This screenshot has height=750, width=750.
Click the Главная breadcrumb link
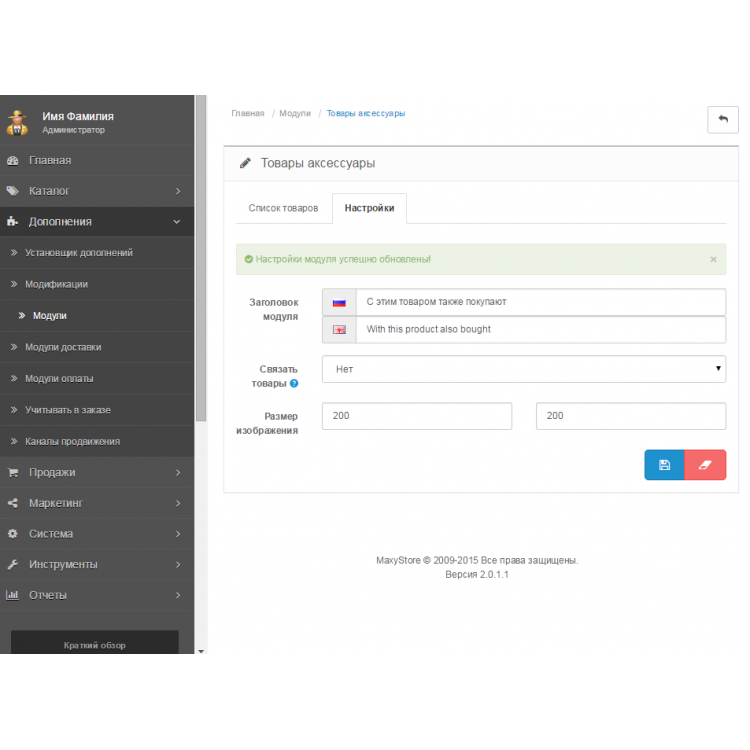(248, 113)
